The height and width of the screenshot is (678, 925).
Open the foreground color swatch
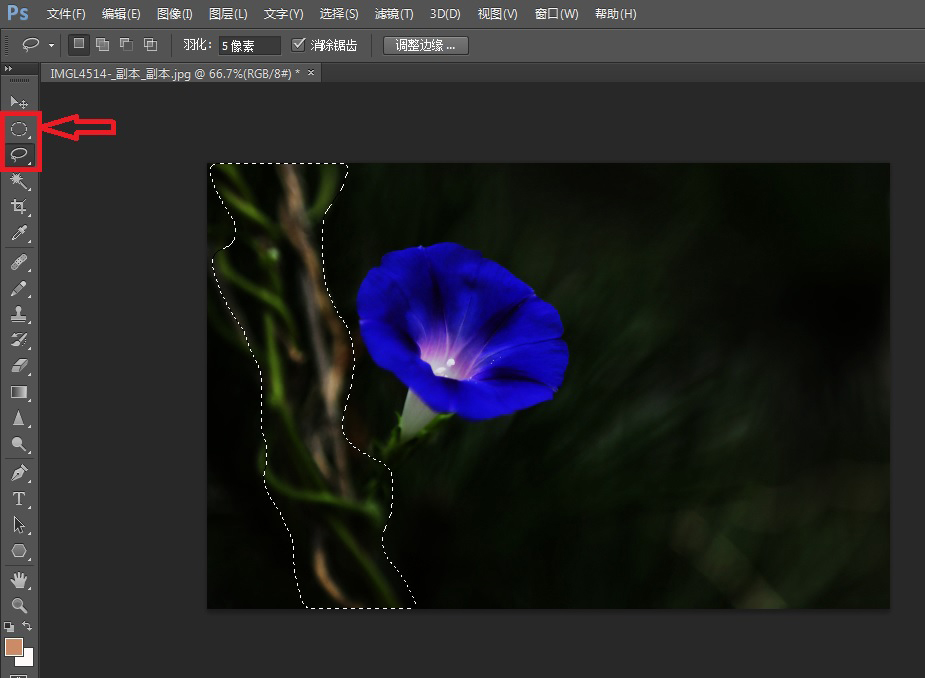tap(14, 647)
